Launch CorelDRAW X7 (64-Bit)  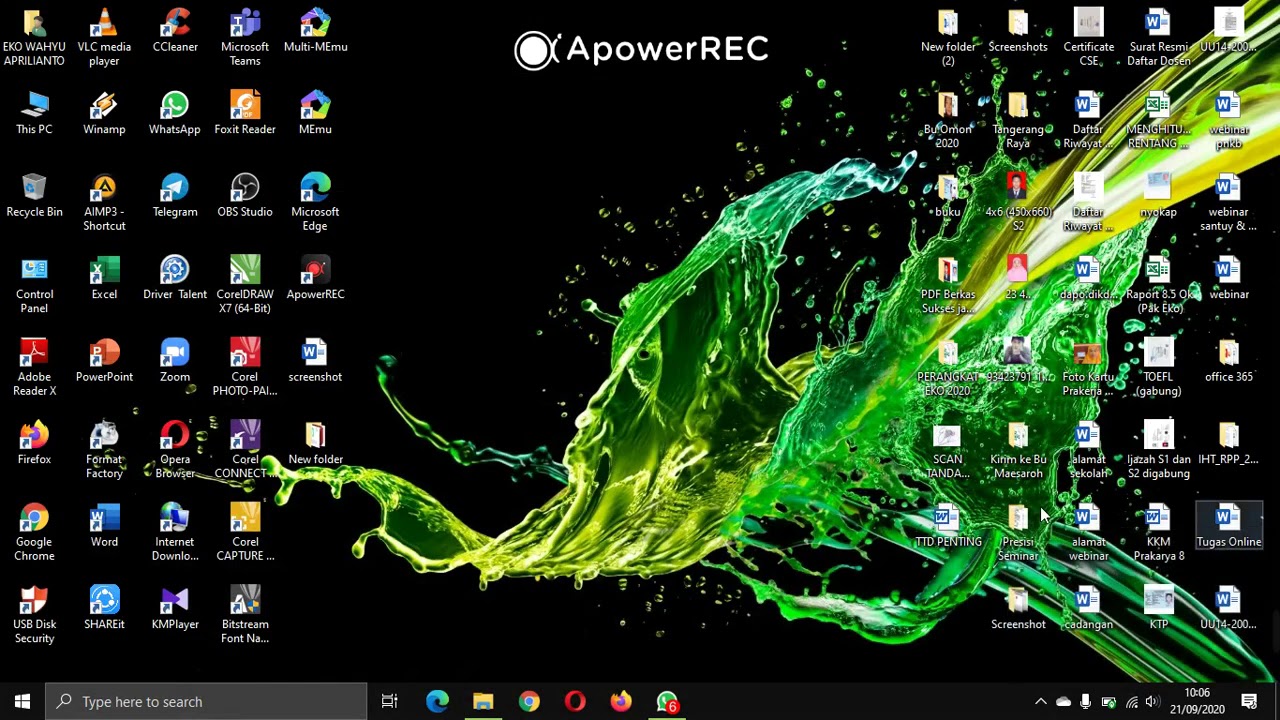245,285
